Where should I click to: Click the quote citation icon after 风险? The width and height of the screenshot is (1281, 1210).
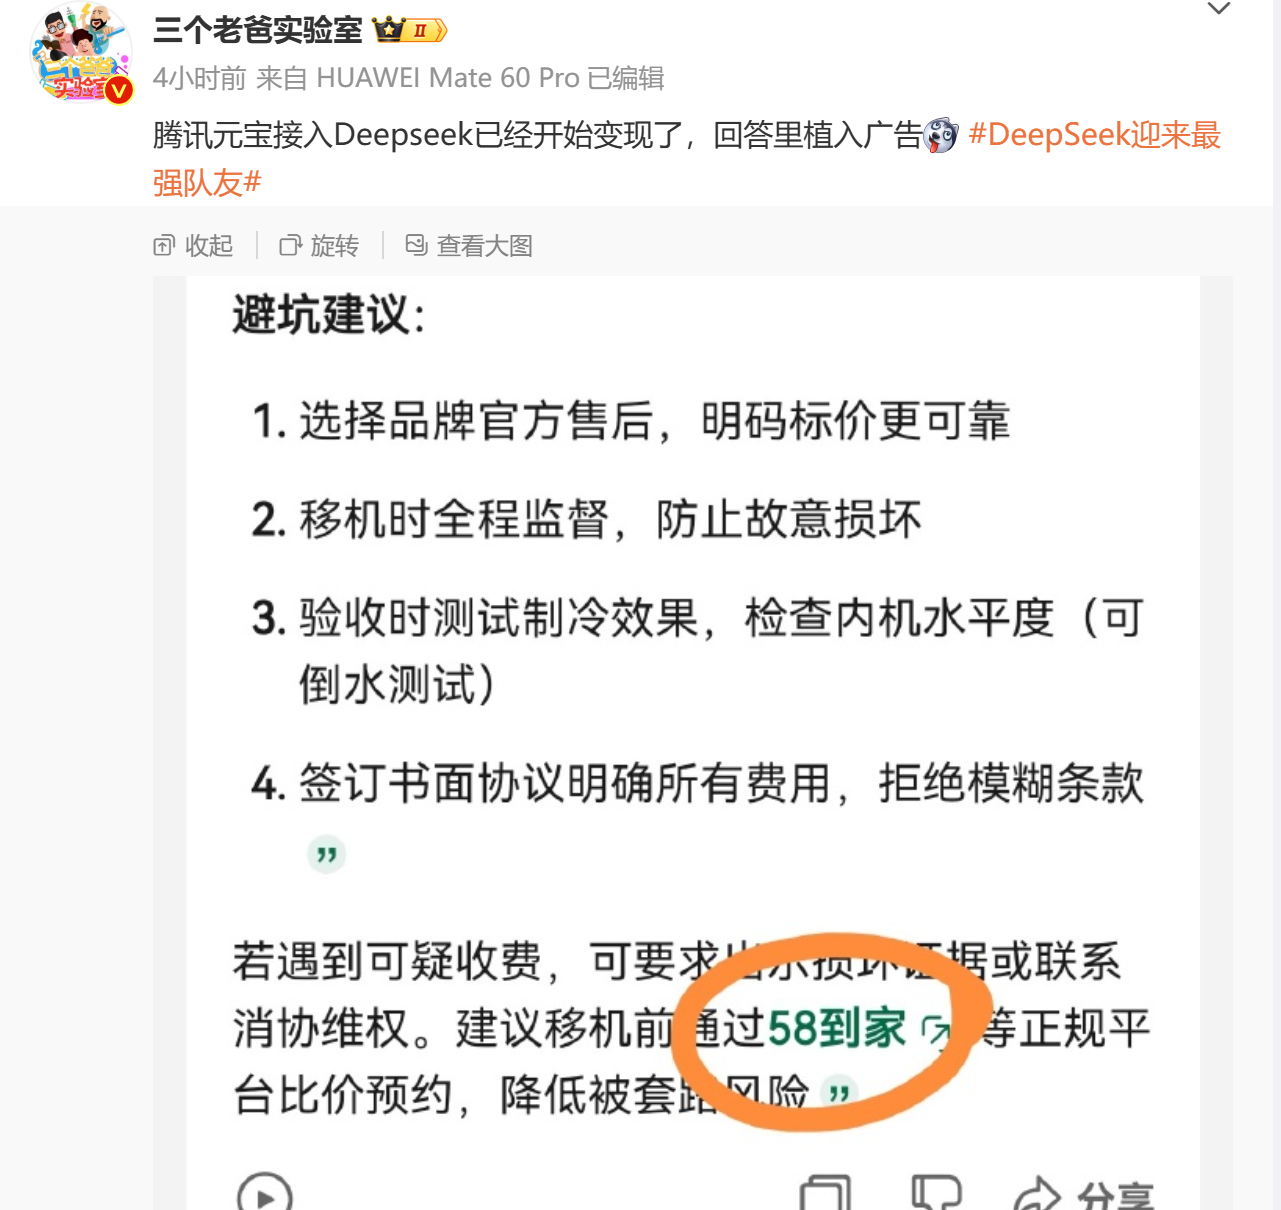(x=839, y=1093)
